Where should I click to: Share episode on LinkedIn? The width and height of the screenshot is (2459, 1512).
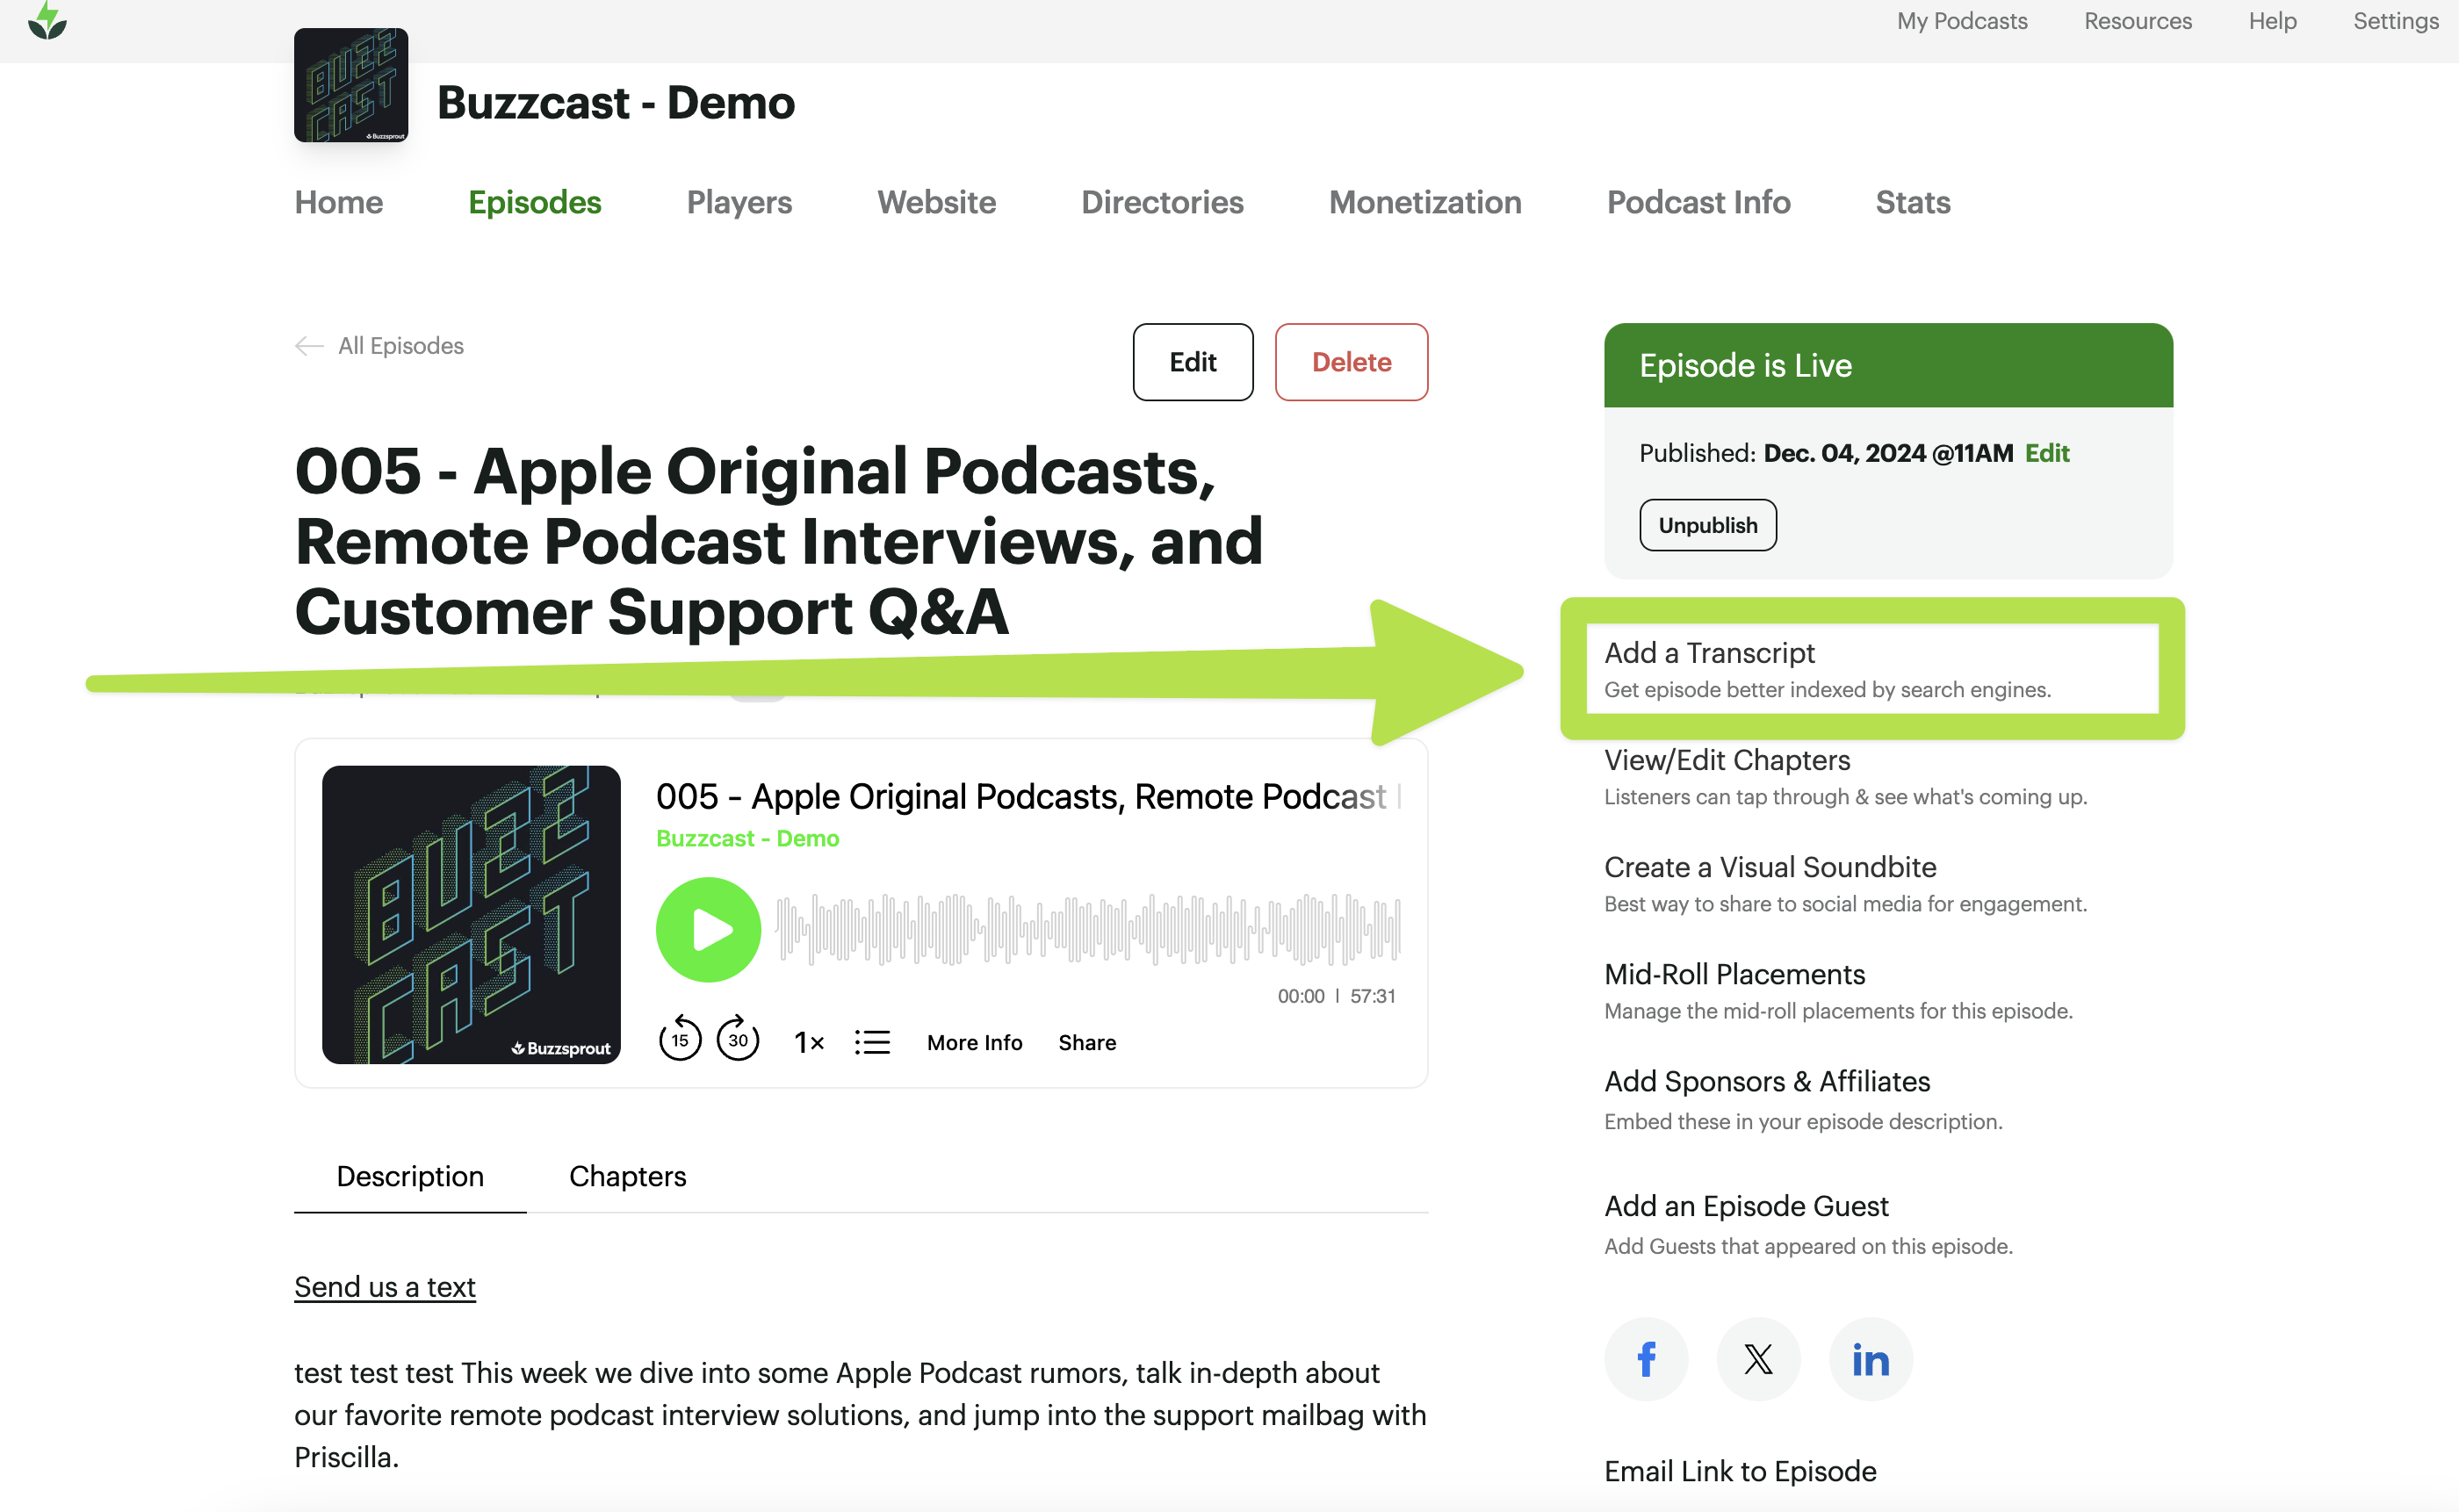tap(1870, 1359)
